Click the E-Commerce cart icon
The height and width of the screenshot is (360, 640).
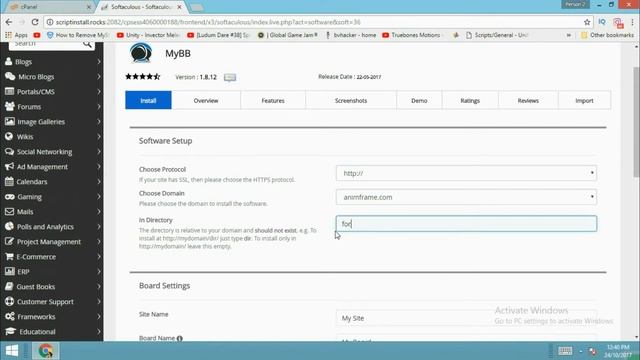click(x=9, y=257)
